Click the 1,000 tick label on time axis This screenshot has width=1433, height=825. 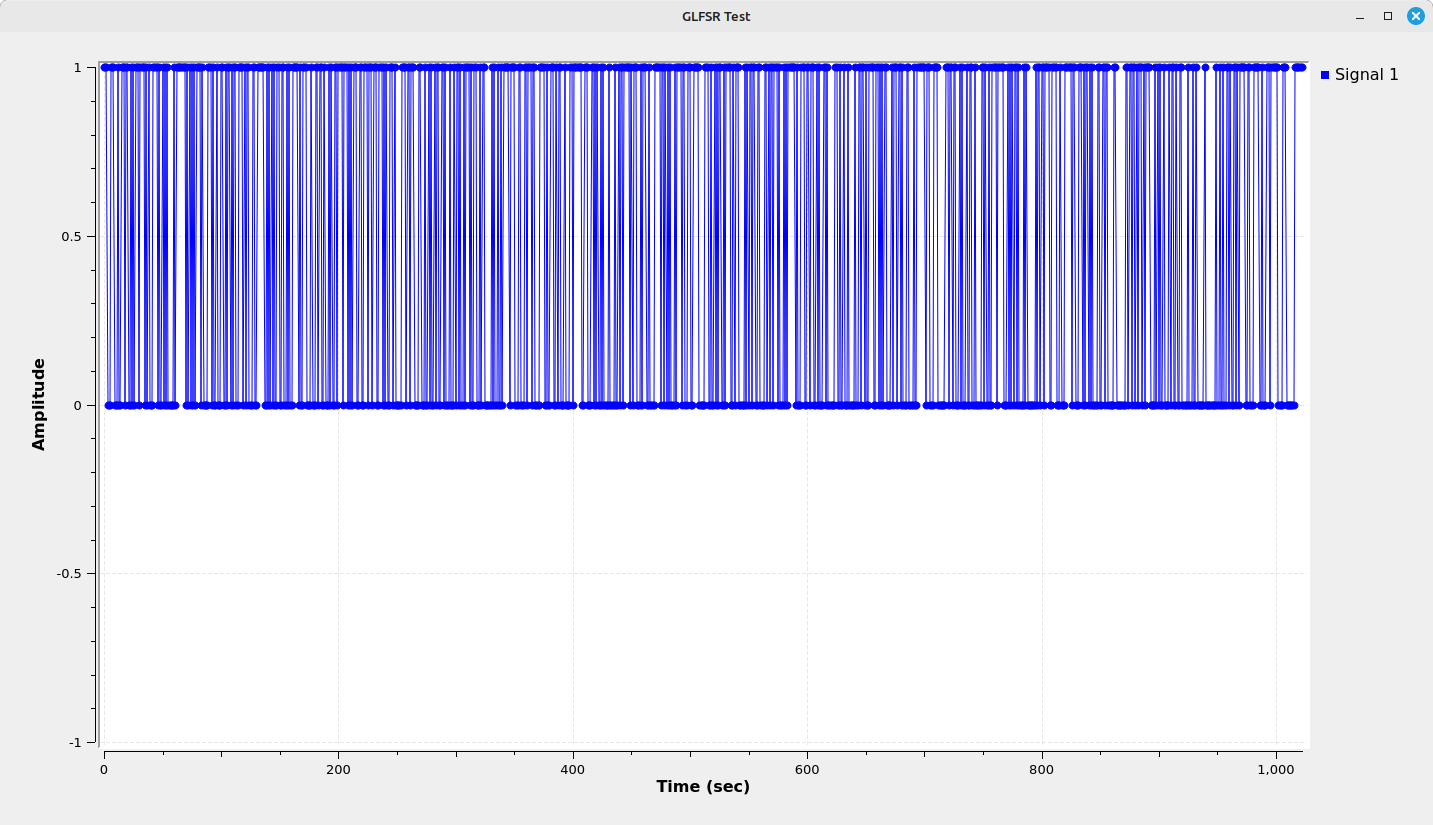[1276, 769]
